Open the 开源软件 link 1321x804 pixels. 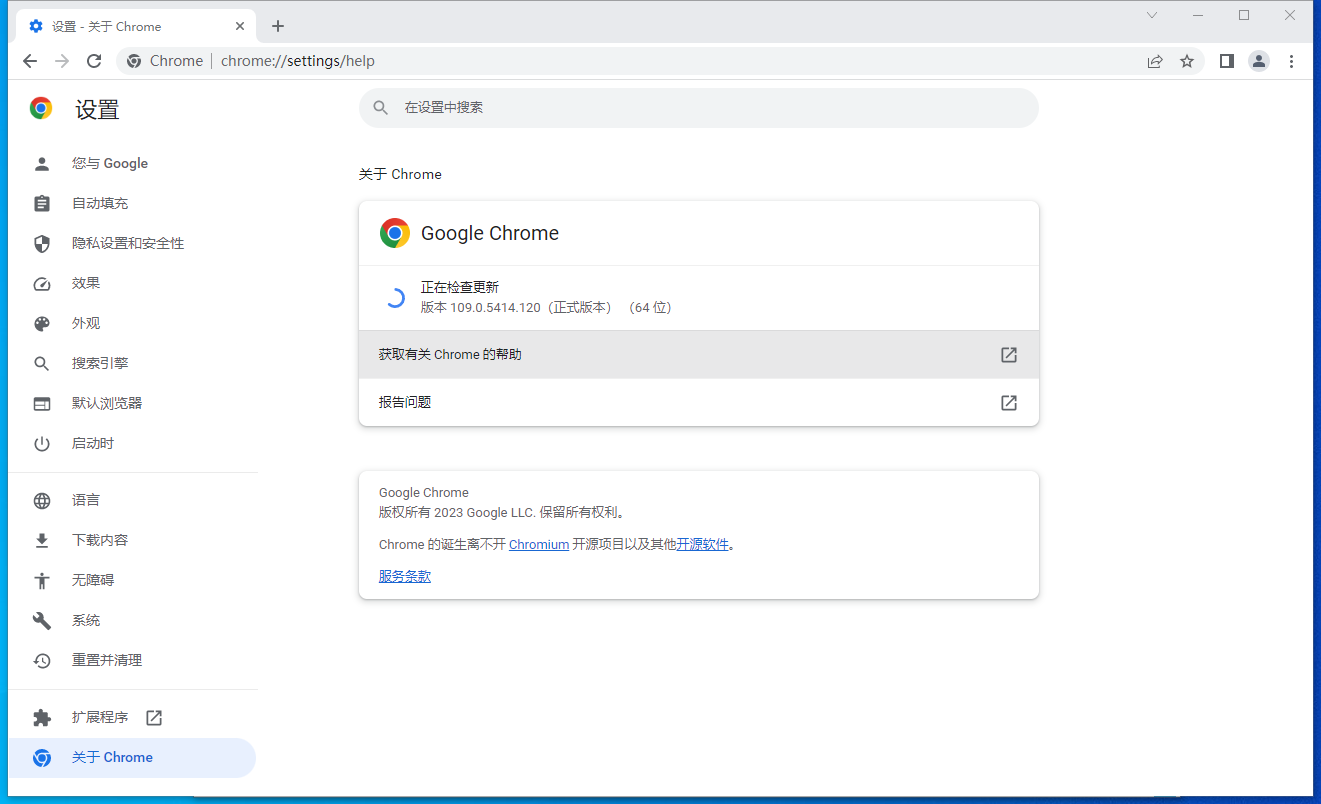[x=703, y=544]
